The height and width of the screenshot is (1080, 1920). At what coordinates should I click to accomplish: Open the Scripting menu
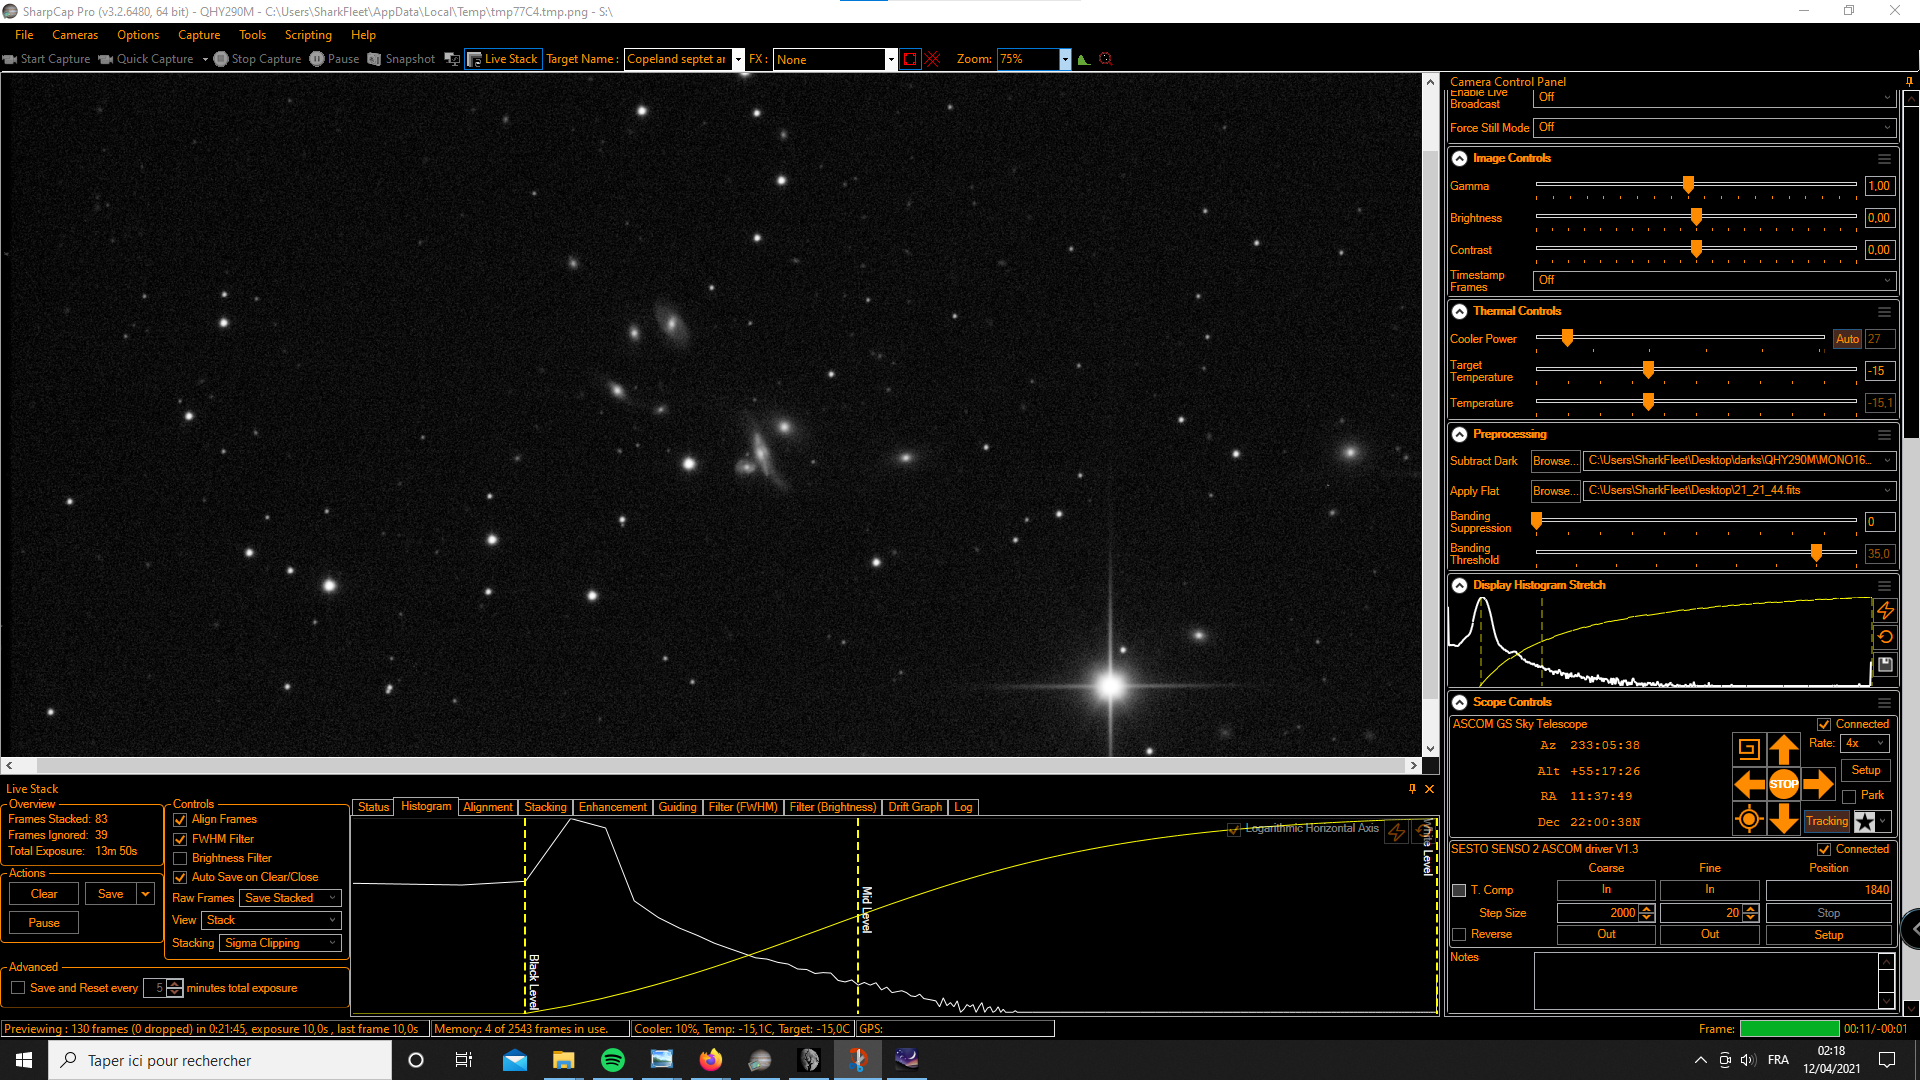click(x=308, y=35)
